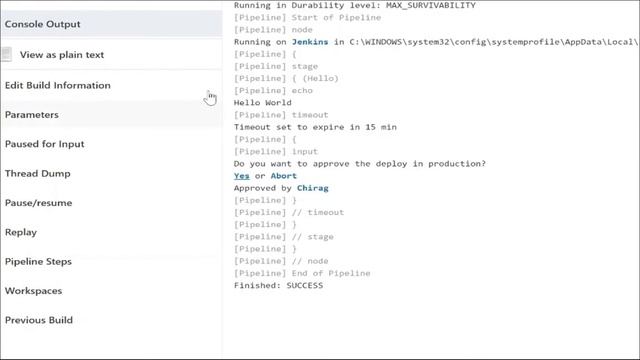Open Replay in sidebar

(x=21, y=232)
